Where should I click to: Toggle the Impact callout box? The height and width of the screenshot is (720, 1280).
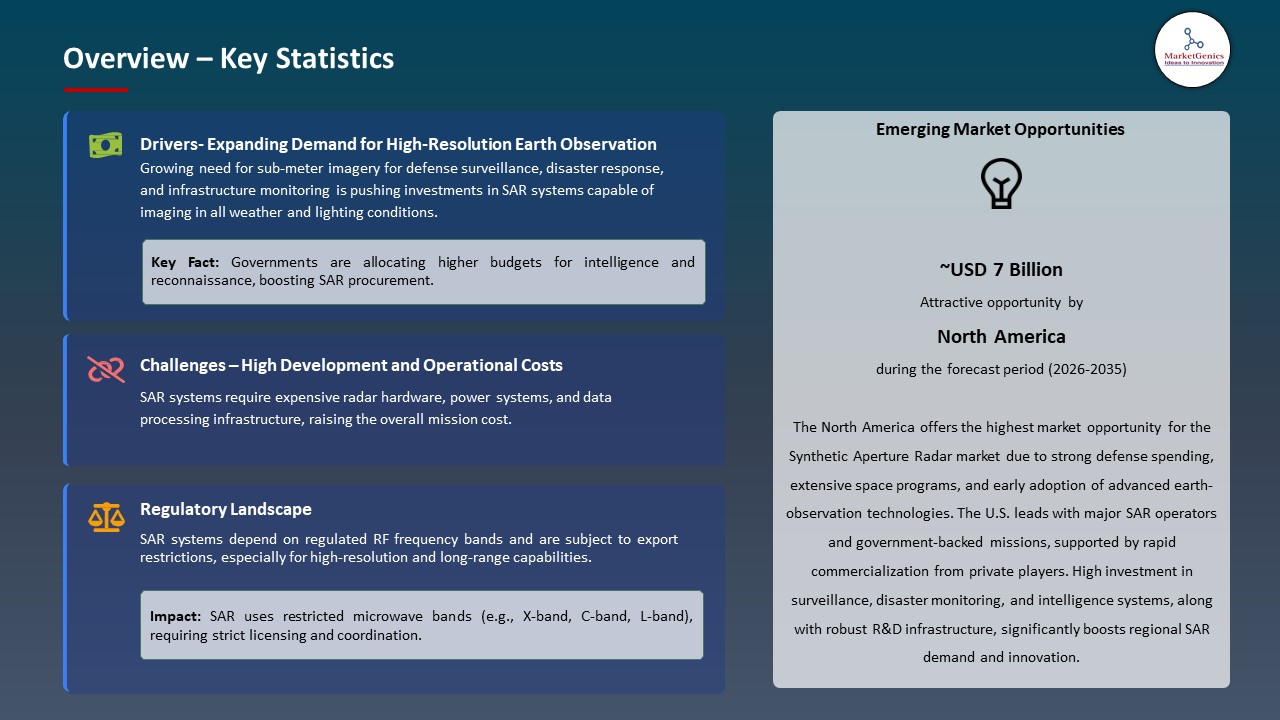[422, 625]
